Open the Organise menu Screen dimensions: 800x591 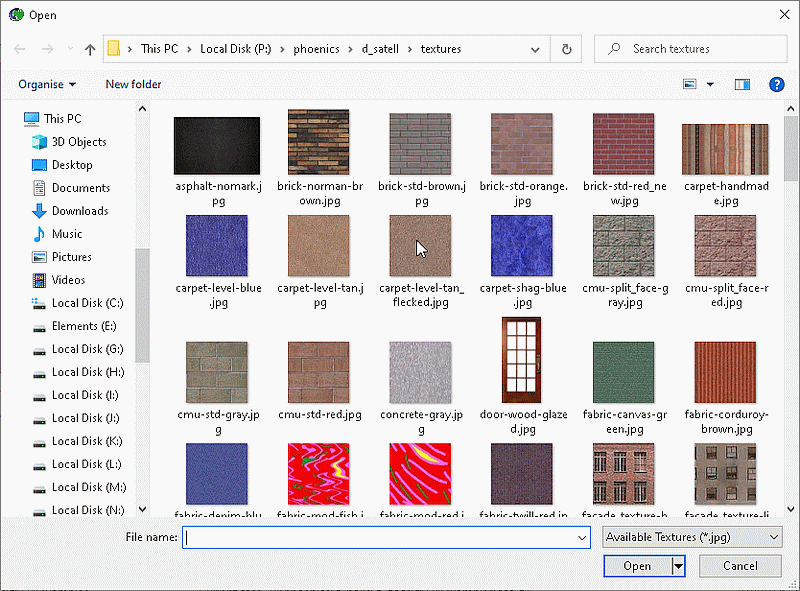tap(47, 84)
